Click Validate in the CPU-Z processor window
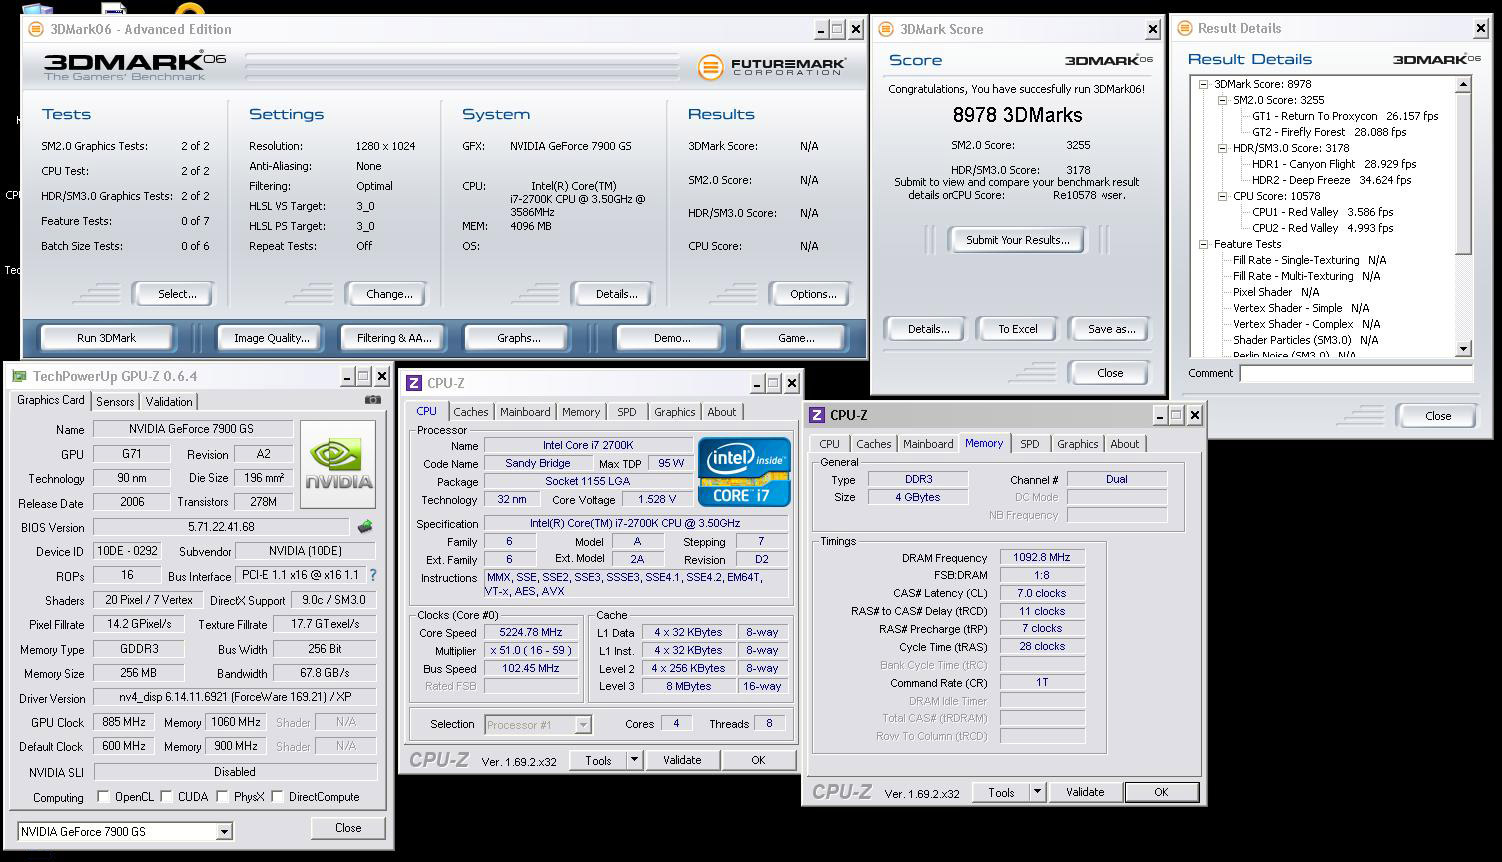The image size is (1502, 862). click(x=682, y=760)
